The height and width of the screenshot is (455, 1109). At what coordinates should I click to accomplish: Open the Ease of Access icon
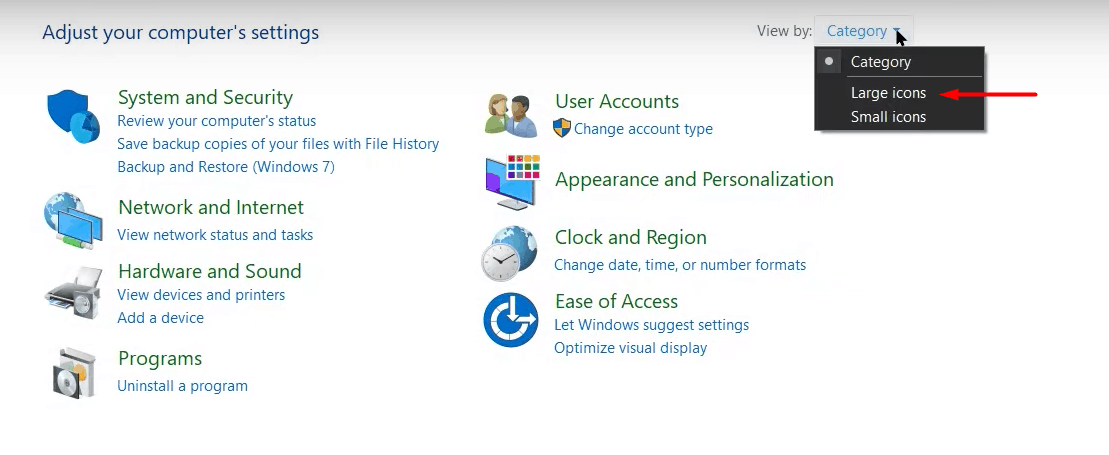pos(511,320)
